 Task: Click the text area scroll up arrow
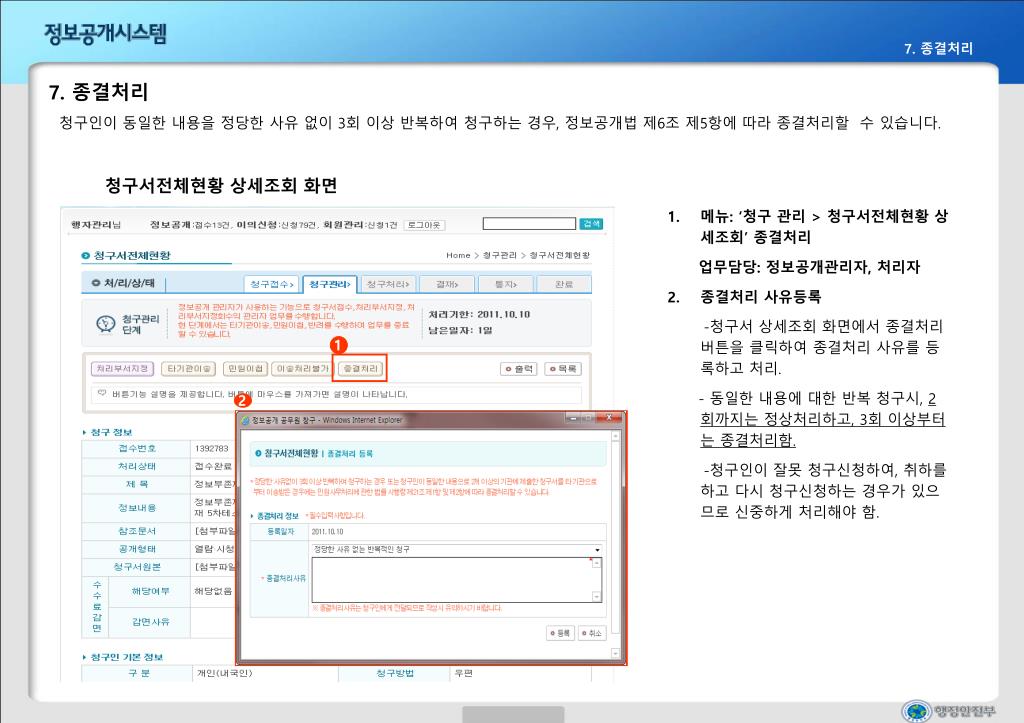coord(596,563)
